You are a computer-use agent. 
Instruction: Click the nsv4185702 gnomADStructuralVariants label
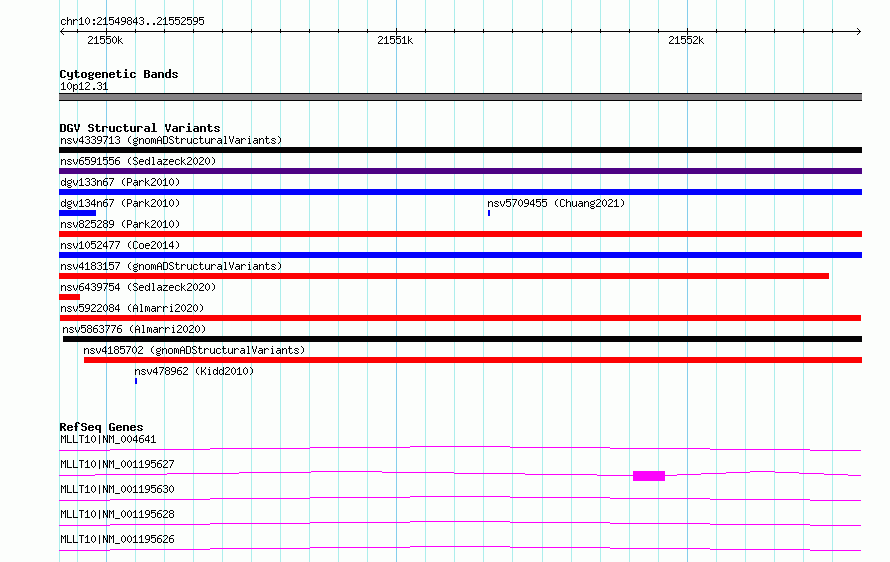[x=194, y=350]
